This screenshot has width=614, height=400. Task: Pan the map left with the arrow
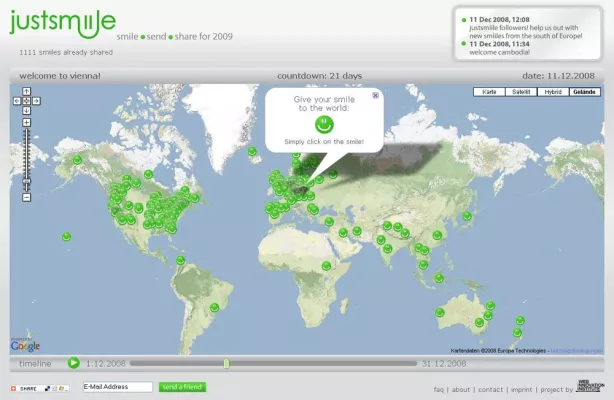coord(17,101)
